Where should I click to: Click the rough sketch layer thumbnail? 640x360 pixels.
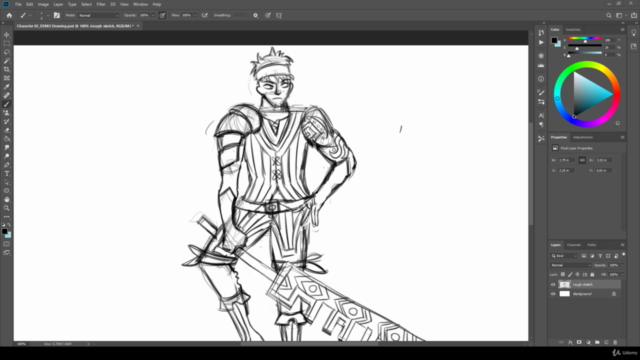pos(564,284)
